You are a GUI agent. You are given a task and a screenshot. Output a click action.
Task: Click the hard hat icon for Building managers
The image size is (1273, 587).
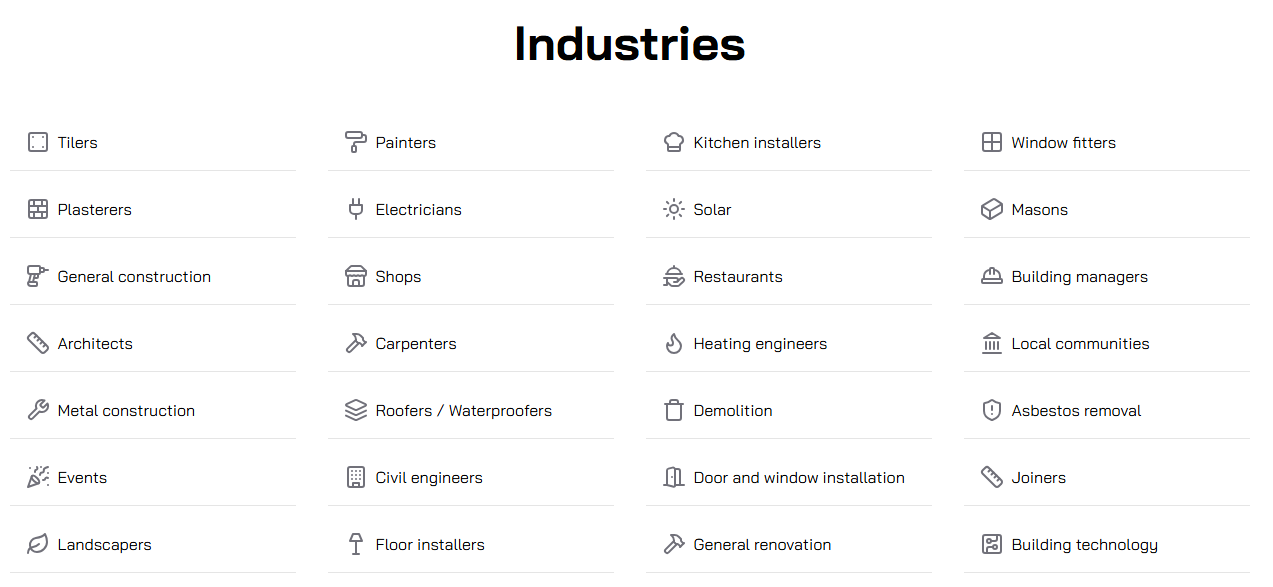(991, 276)
